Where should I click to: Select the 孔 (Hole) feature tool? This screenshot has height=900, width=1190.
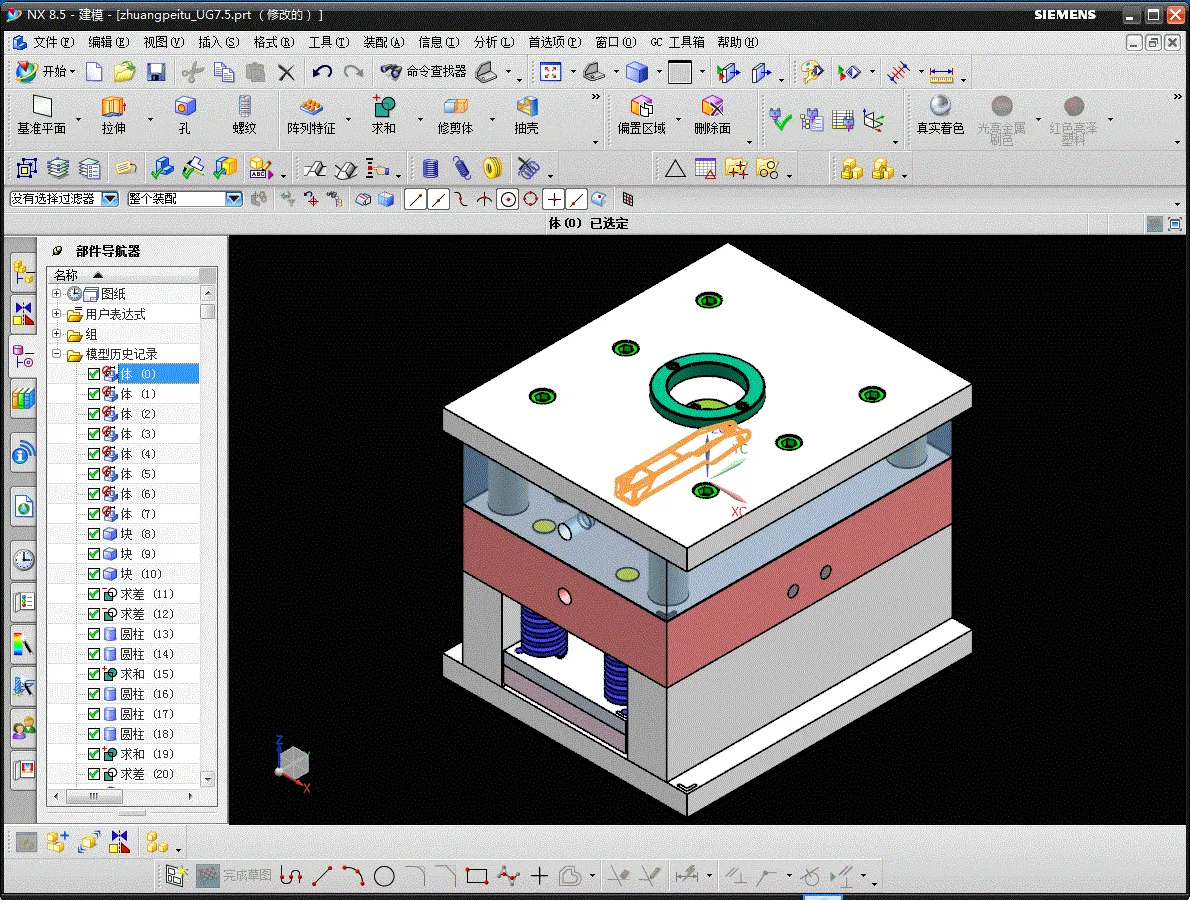[x=185, y=115]
